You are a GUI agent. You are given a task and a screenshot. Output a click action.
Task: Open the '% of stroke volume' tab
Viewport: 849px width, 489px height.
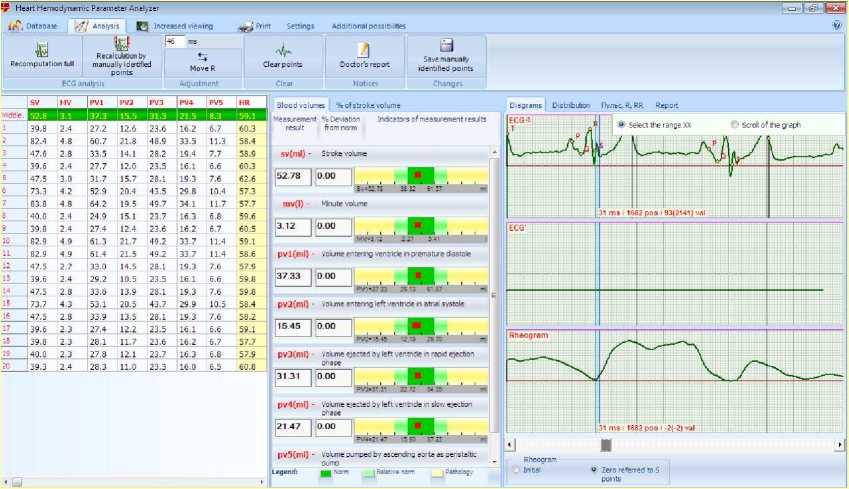point(367,104)
